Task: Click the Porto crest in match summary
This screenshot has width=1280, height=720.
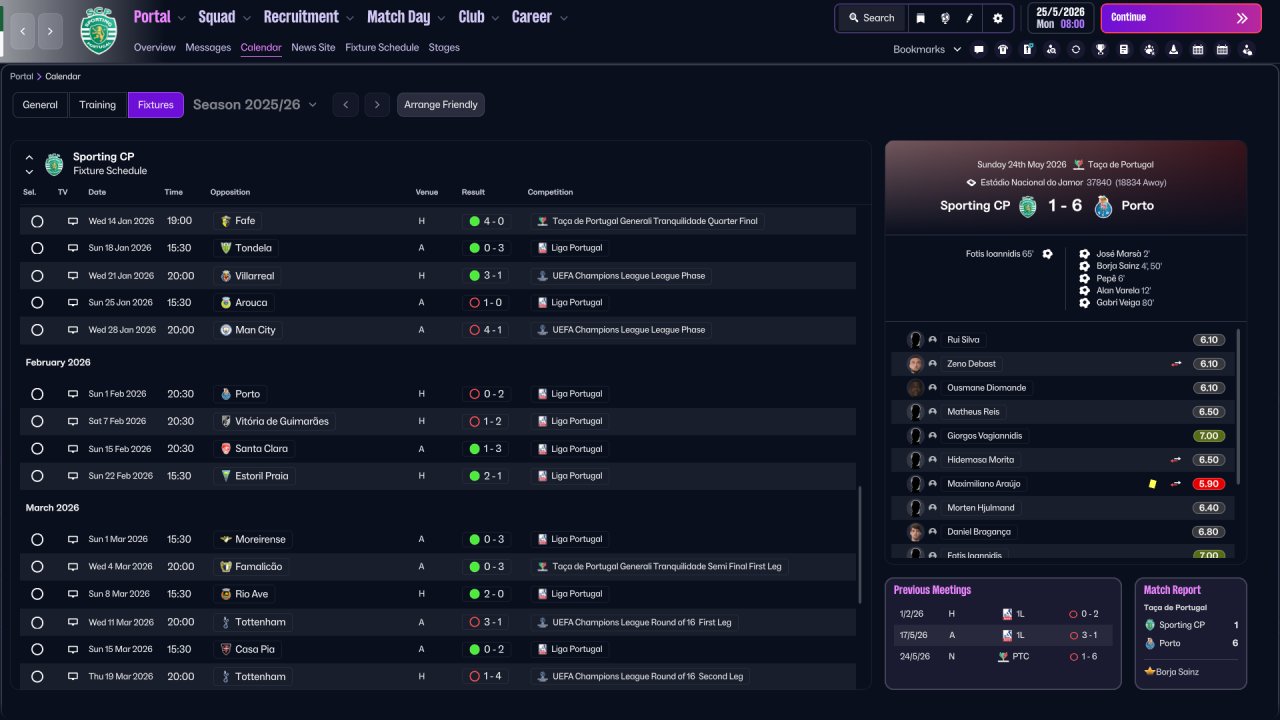Action: [x=1104, y=206]
